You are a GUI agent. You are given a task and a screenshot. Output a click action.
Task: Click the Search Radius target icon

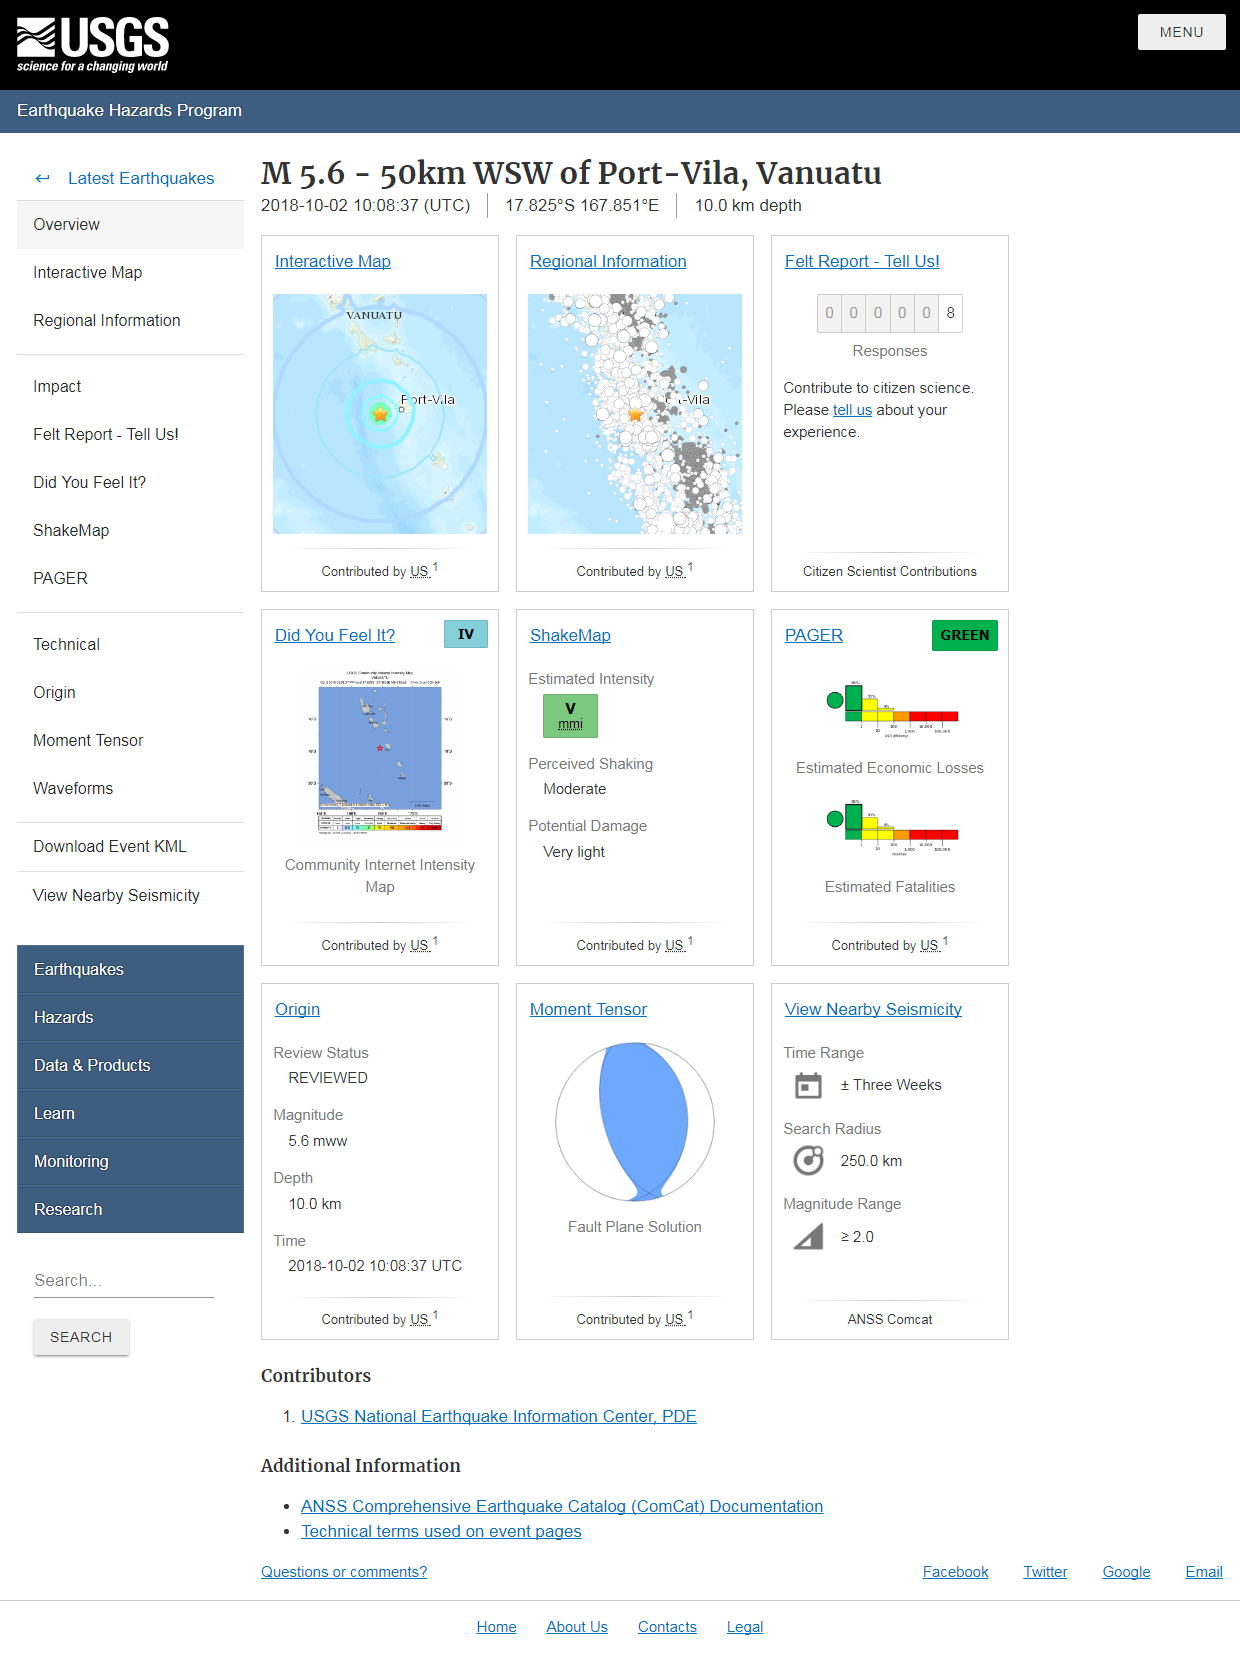(808, 1160)
